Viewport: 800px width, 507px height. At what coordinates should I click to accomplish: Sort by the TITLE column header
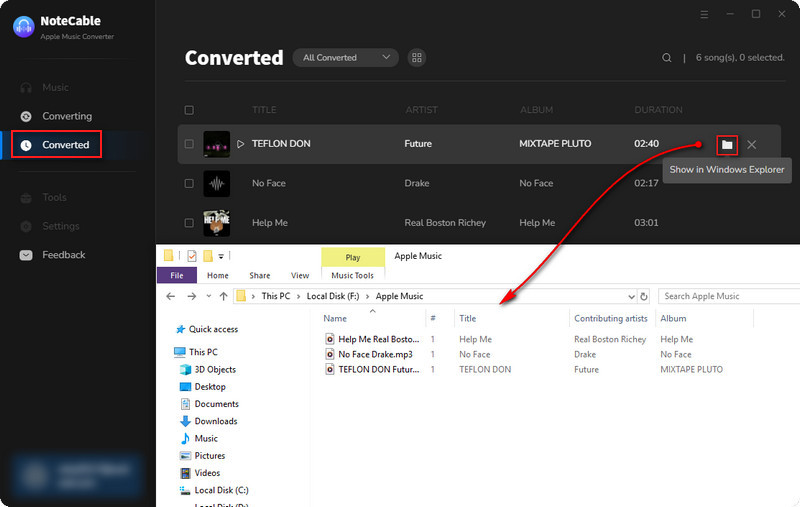(x=264, y=110)
